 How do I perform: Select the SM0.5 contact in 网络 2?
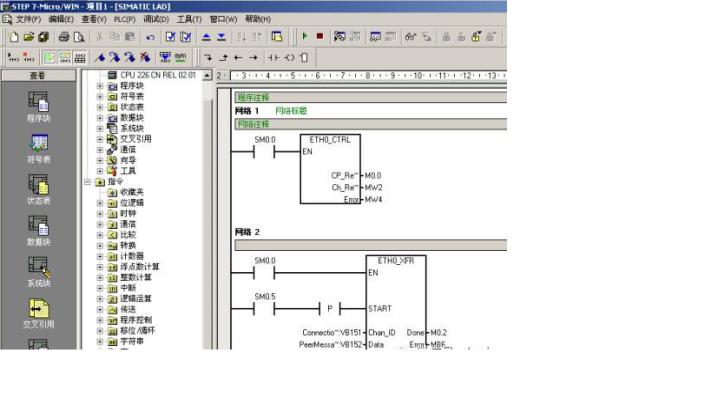click(x=264, y=308)
